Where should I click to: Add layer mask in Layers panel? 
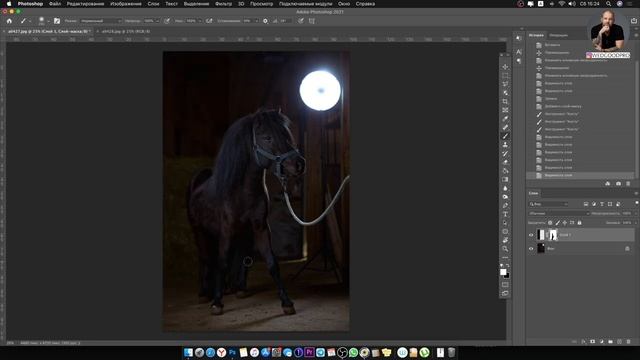[593, 342]
